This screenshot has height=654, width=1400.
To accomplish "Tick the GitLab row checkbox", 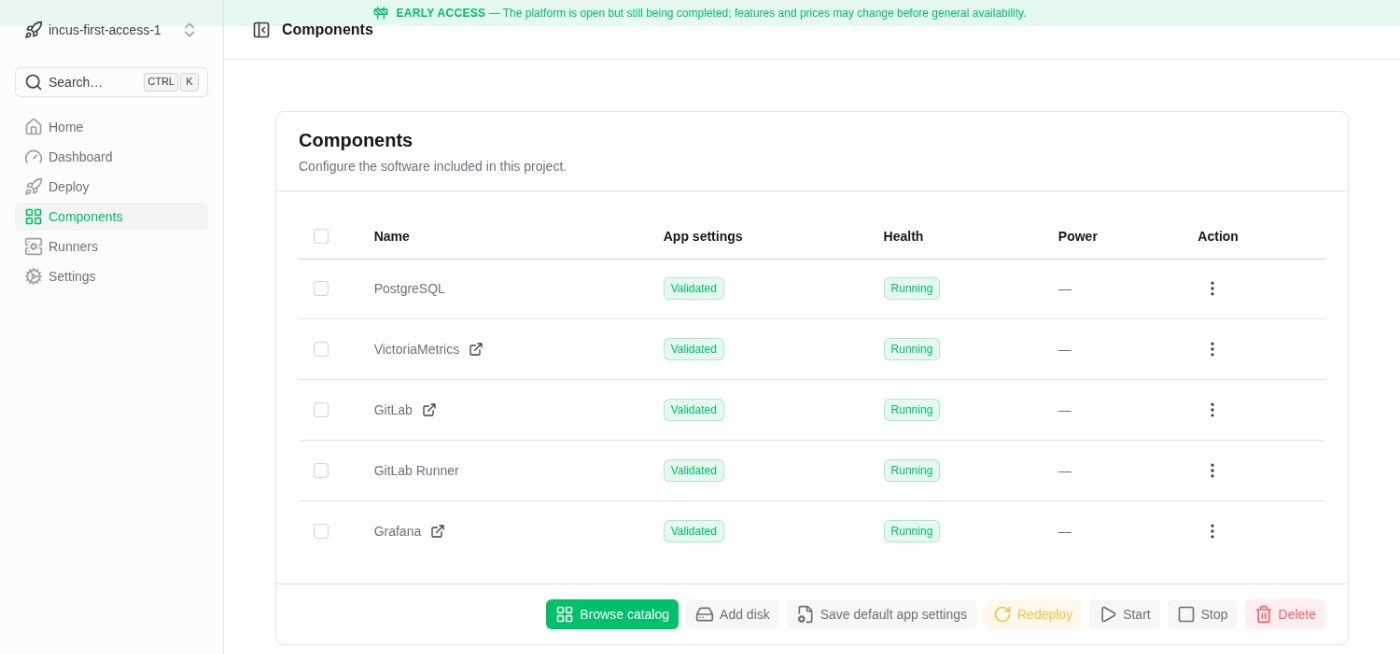I will pyautogui.click(x=321, y=410).
